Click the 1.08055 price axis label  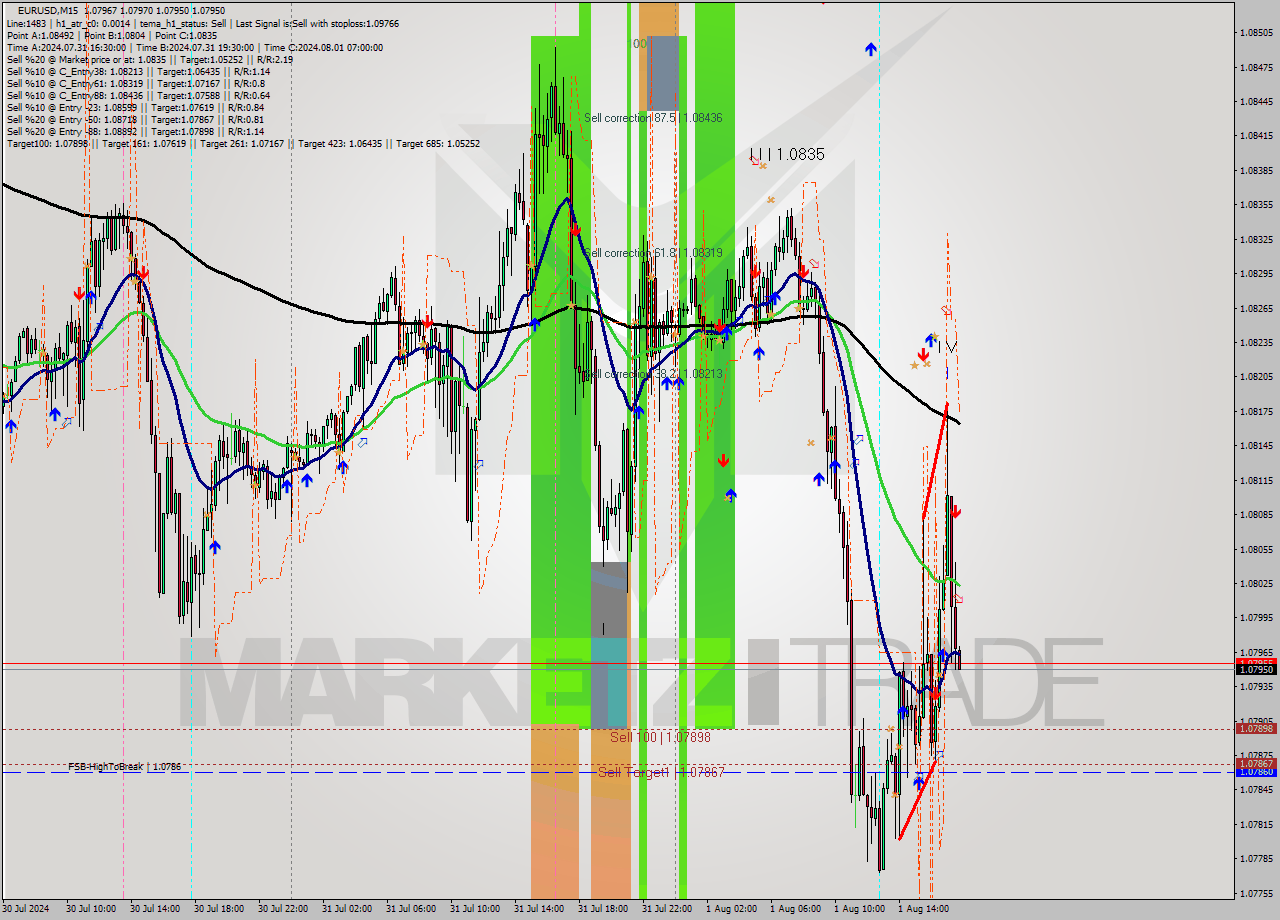click(x=1256, y=550)
